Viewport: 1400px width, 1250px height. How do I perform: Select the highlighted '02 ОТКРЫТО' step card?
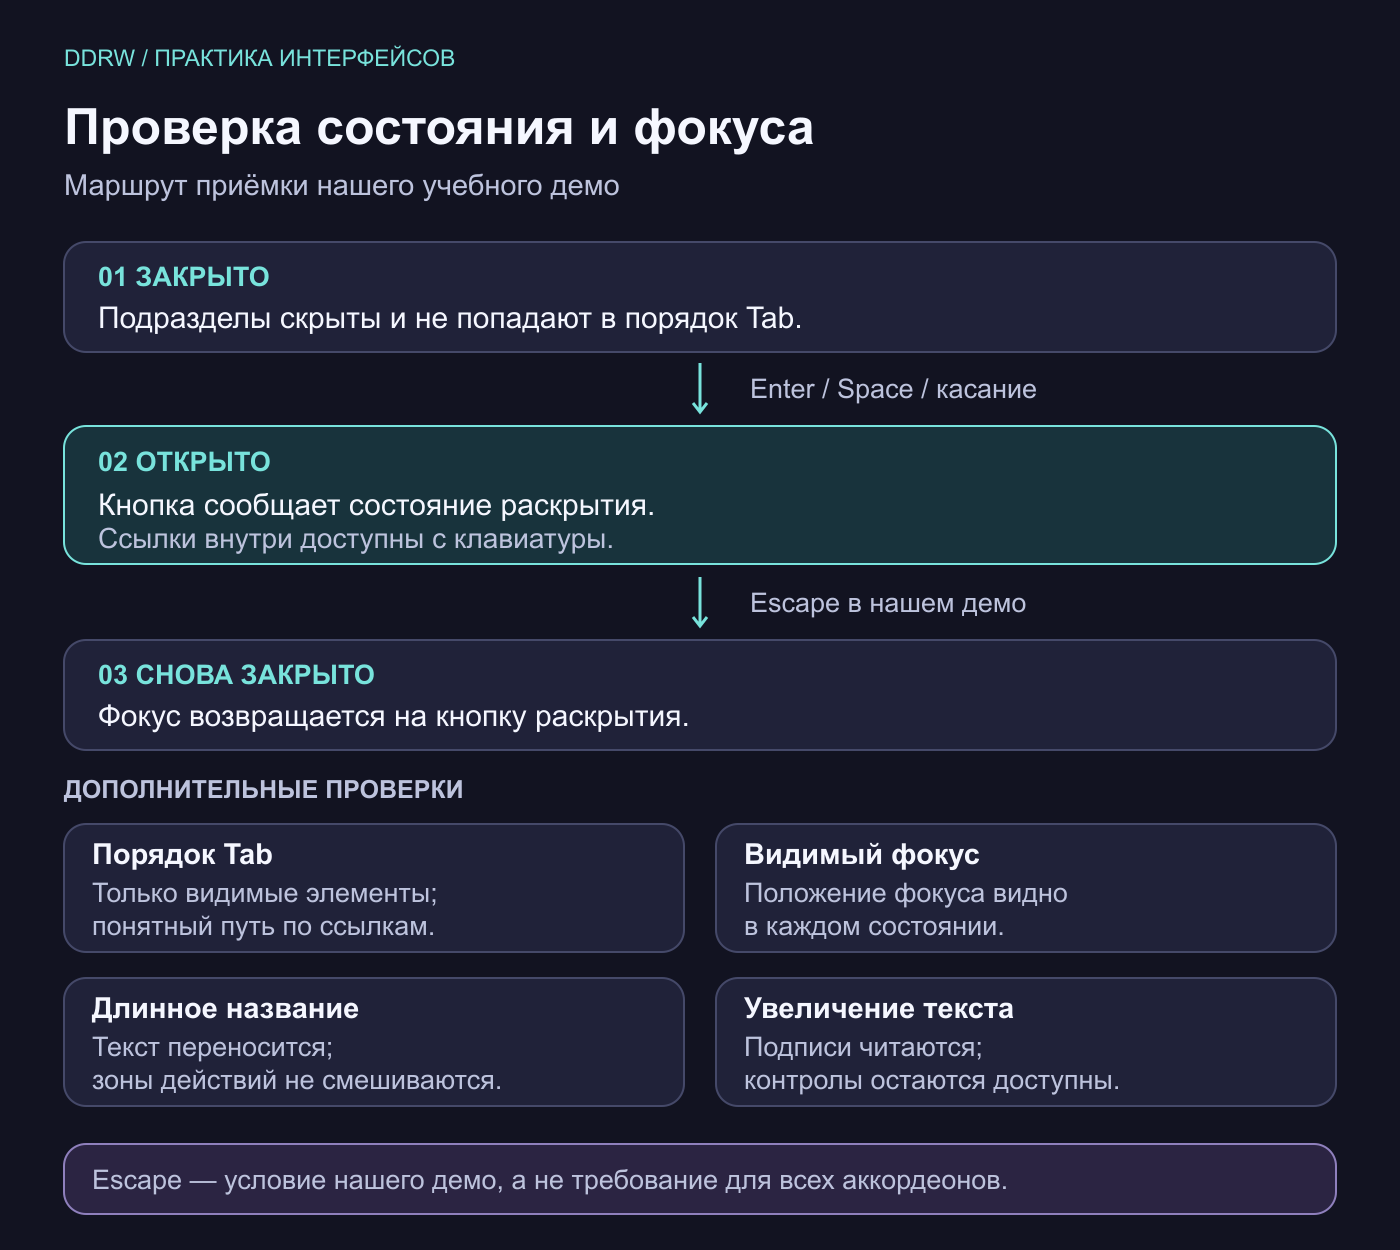[x=700, y=495]
